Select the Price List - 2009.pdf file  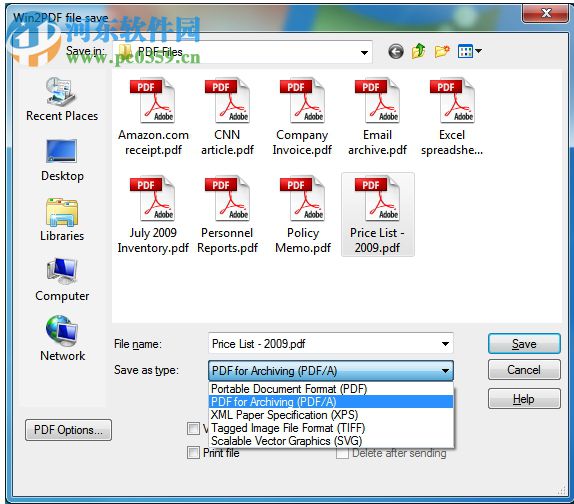coord(378,215)
